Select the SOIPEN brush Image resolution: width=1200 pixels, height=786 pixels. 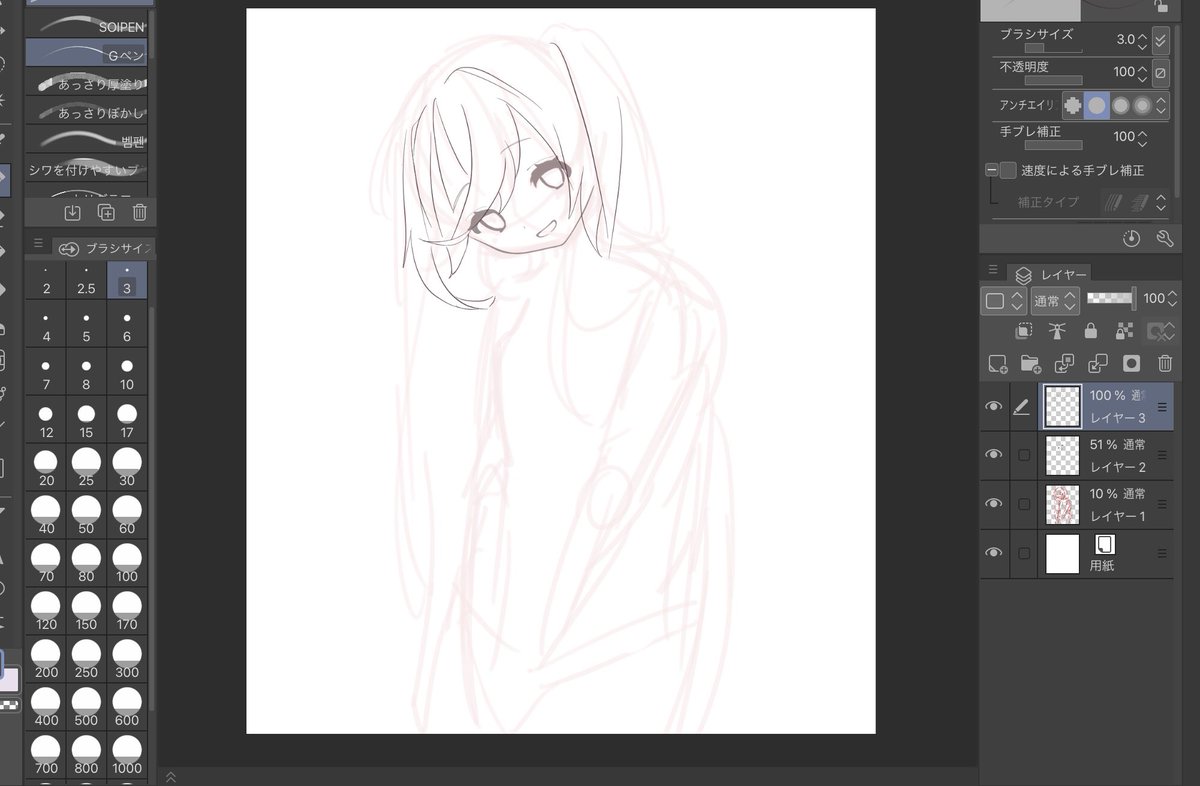87,25
